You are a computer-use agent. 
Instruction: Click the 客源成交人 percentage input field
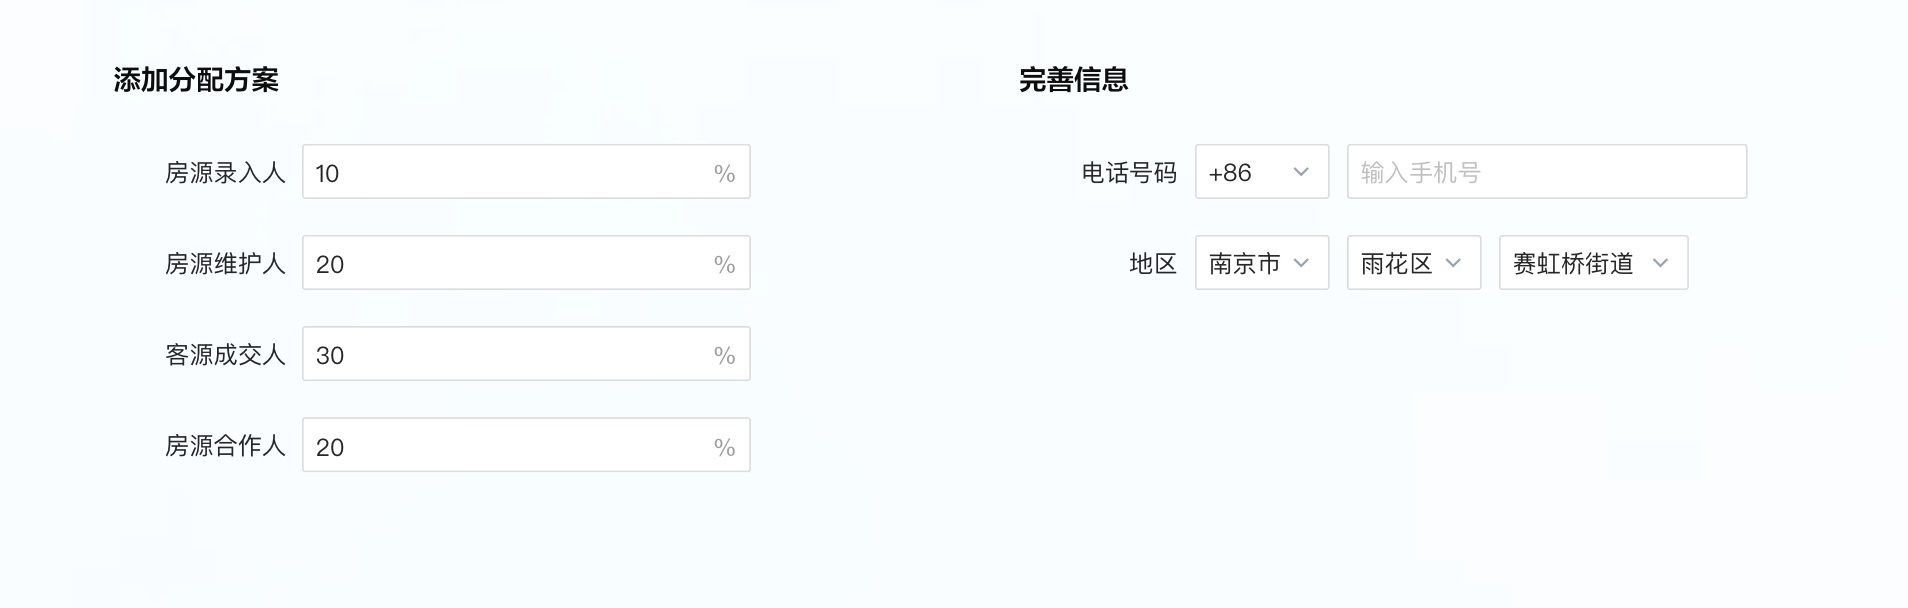coord(526,354)
